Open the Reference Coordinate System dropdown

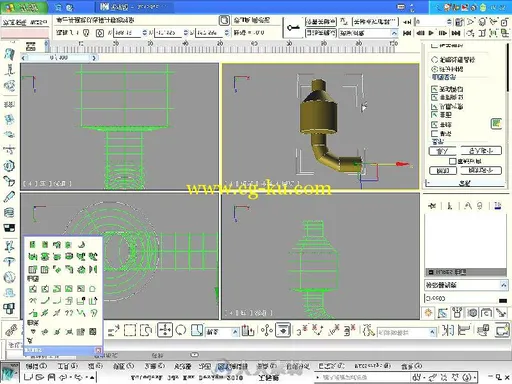222,332
